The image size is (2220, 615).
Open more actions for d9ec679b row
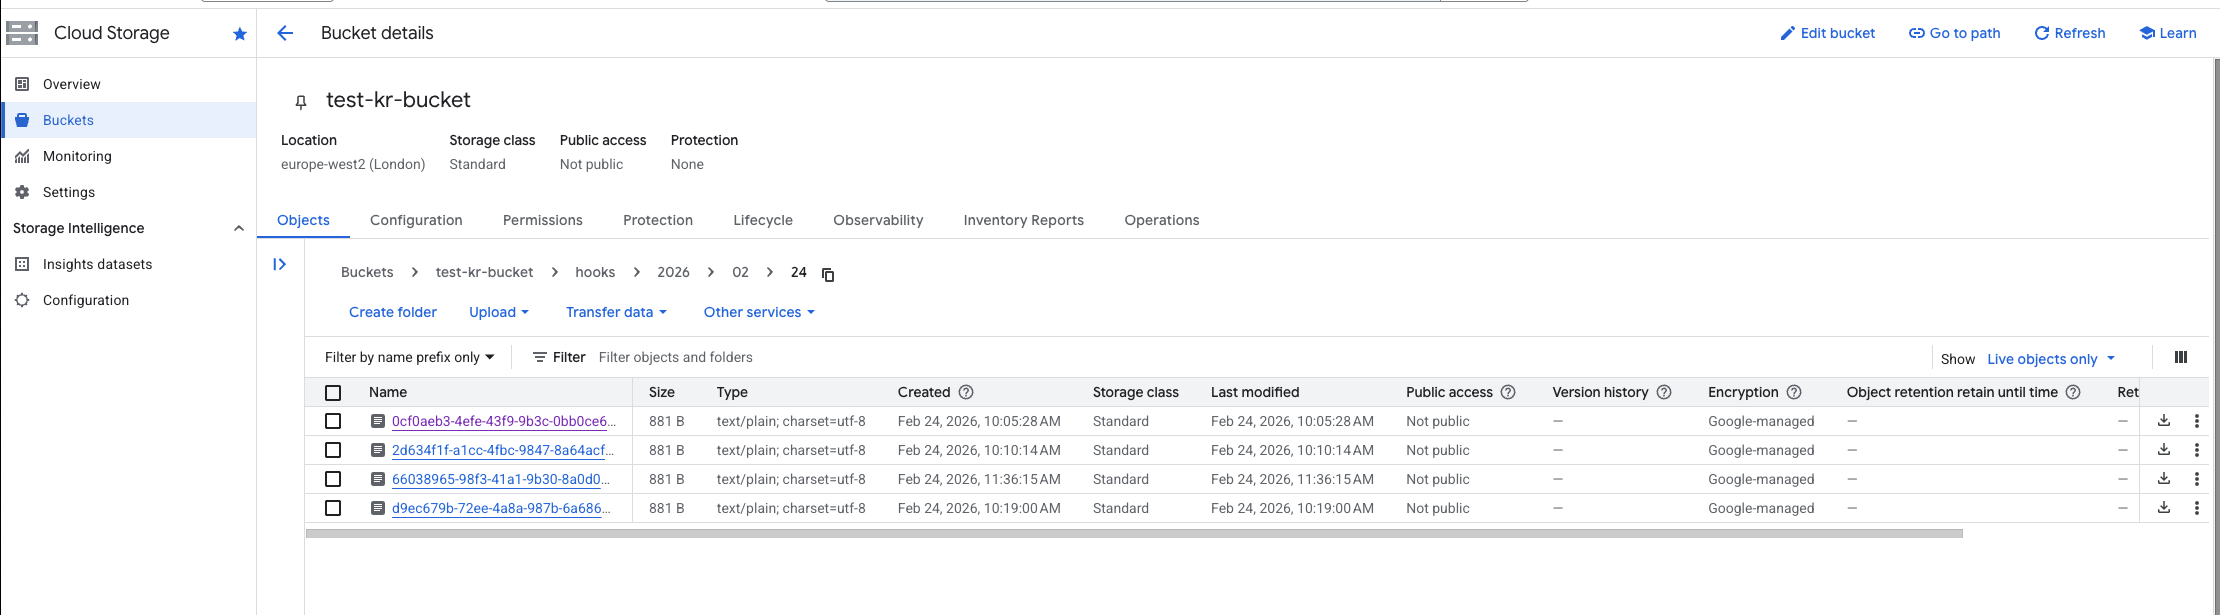(x=2197, y=508)
